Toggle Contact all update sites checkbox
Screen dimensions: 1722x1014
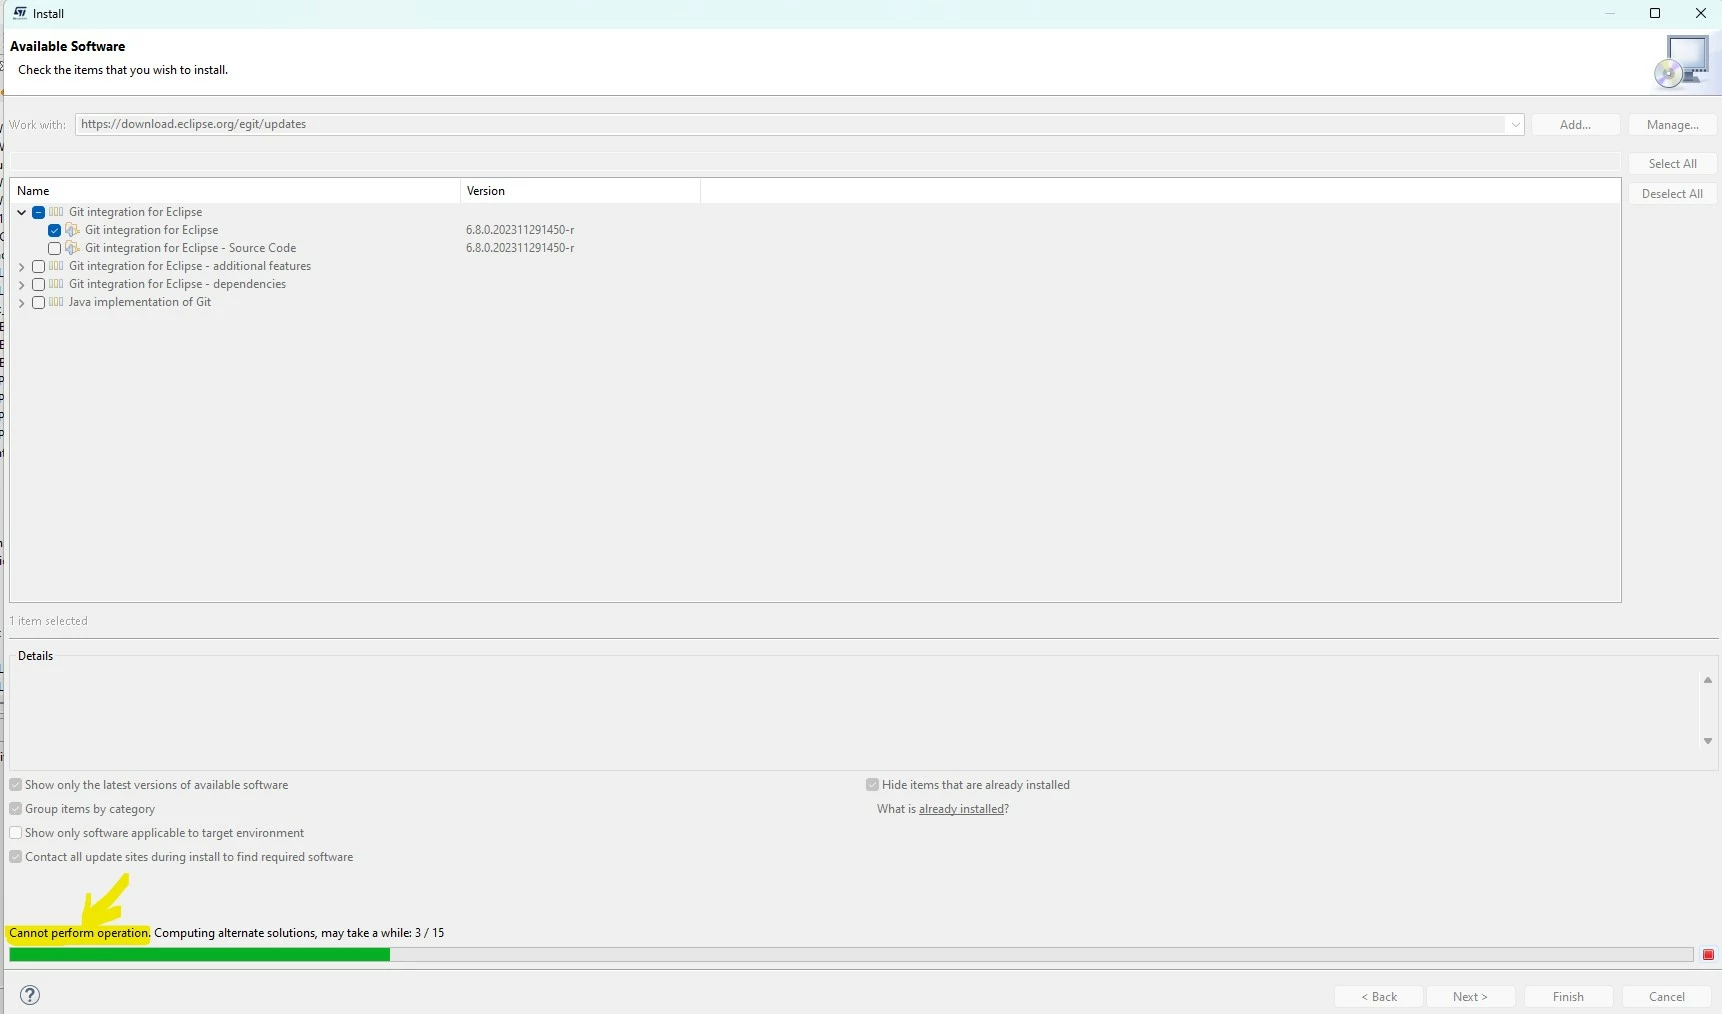tap(16, 857)
